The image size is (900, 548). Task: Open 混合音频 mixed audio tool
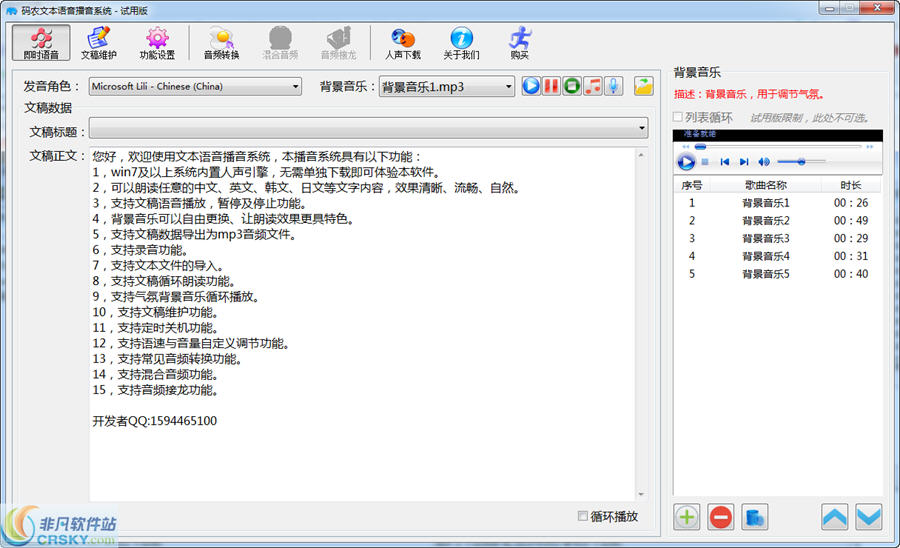(x=280, y=42)
